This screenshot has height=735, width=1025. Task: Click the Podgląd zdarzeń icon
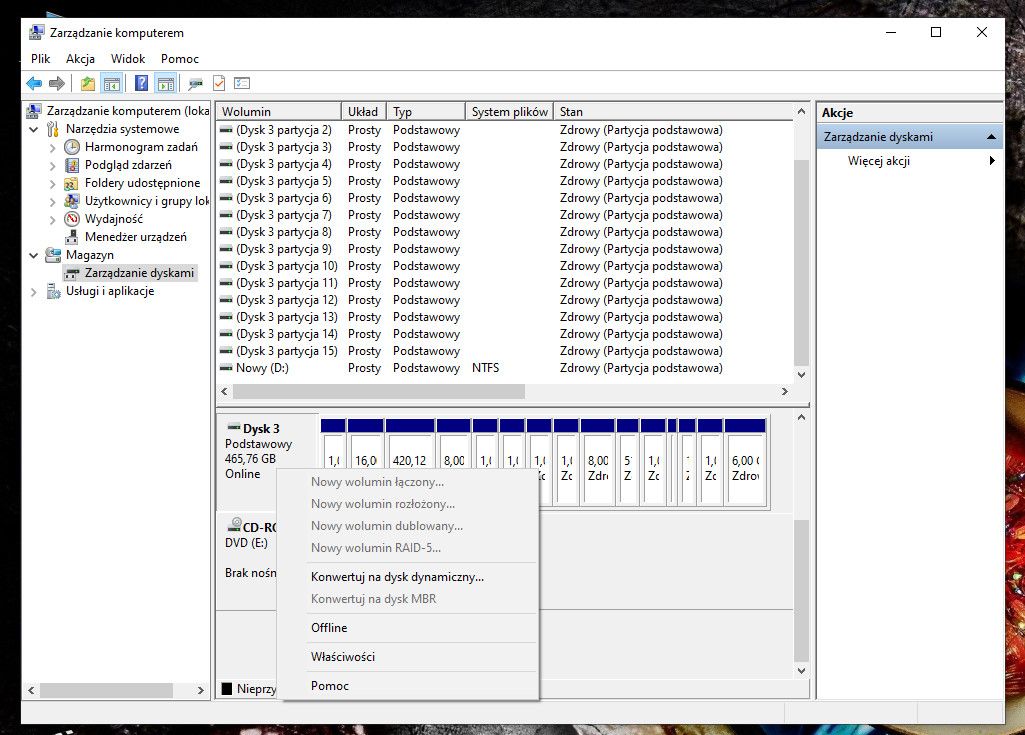click(x=72, y=165)
